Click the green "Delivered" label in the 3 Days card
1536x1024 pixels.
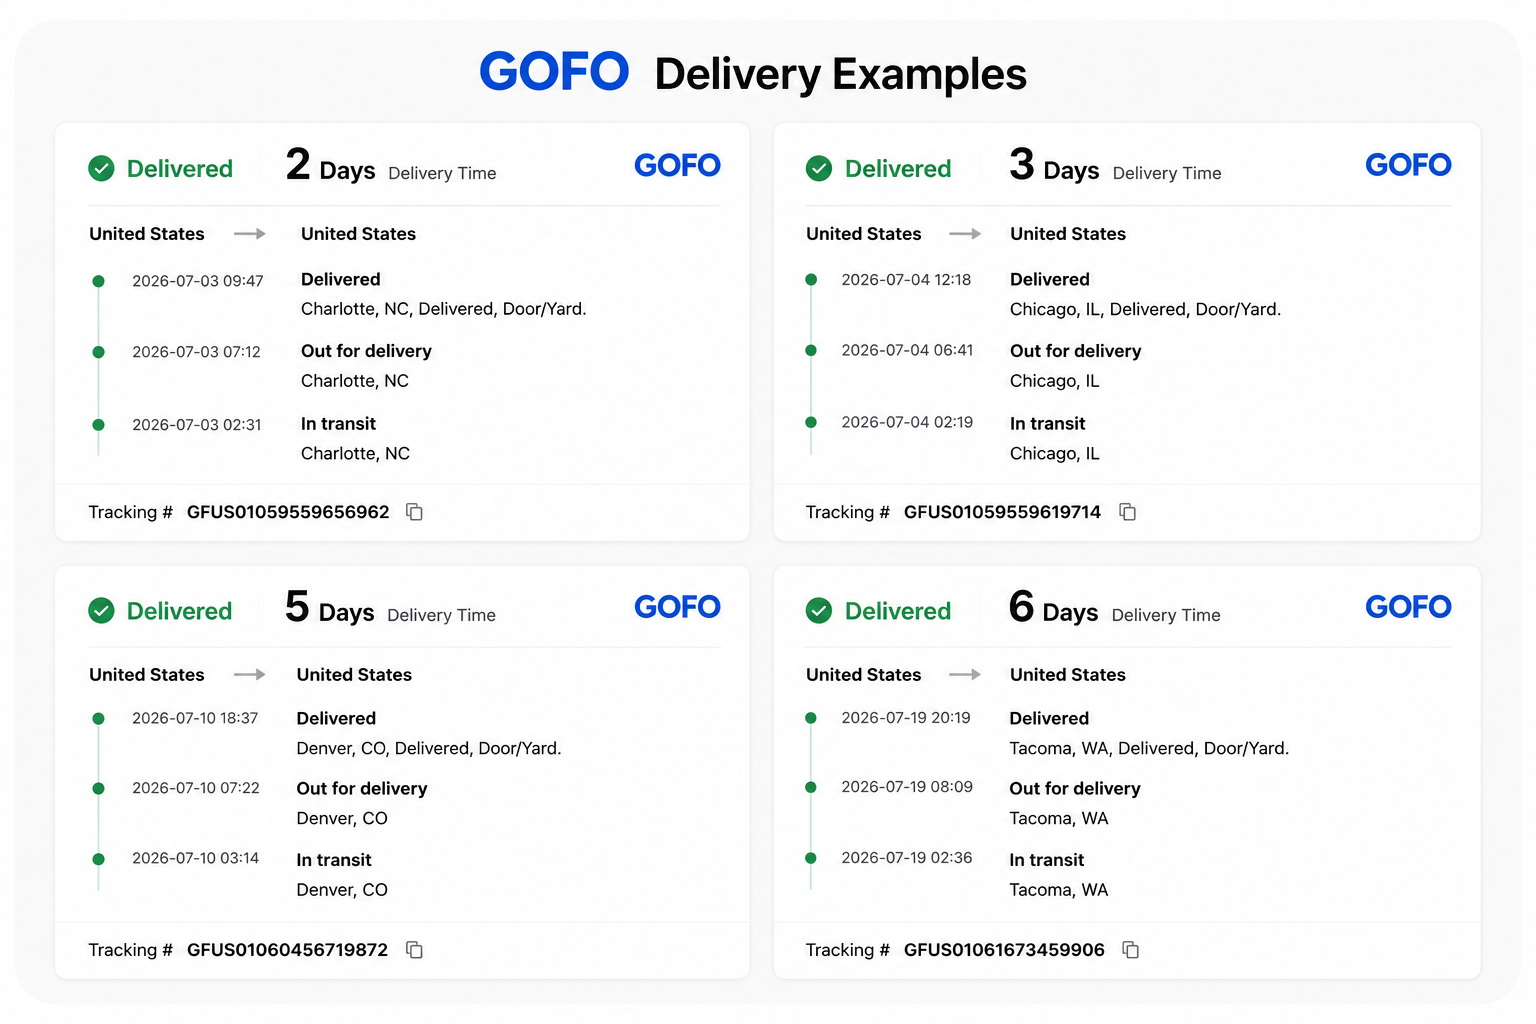(x=898, y=169)
